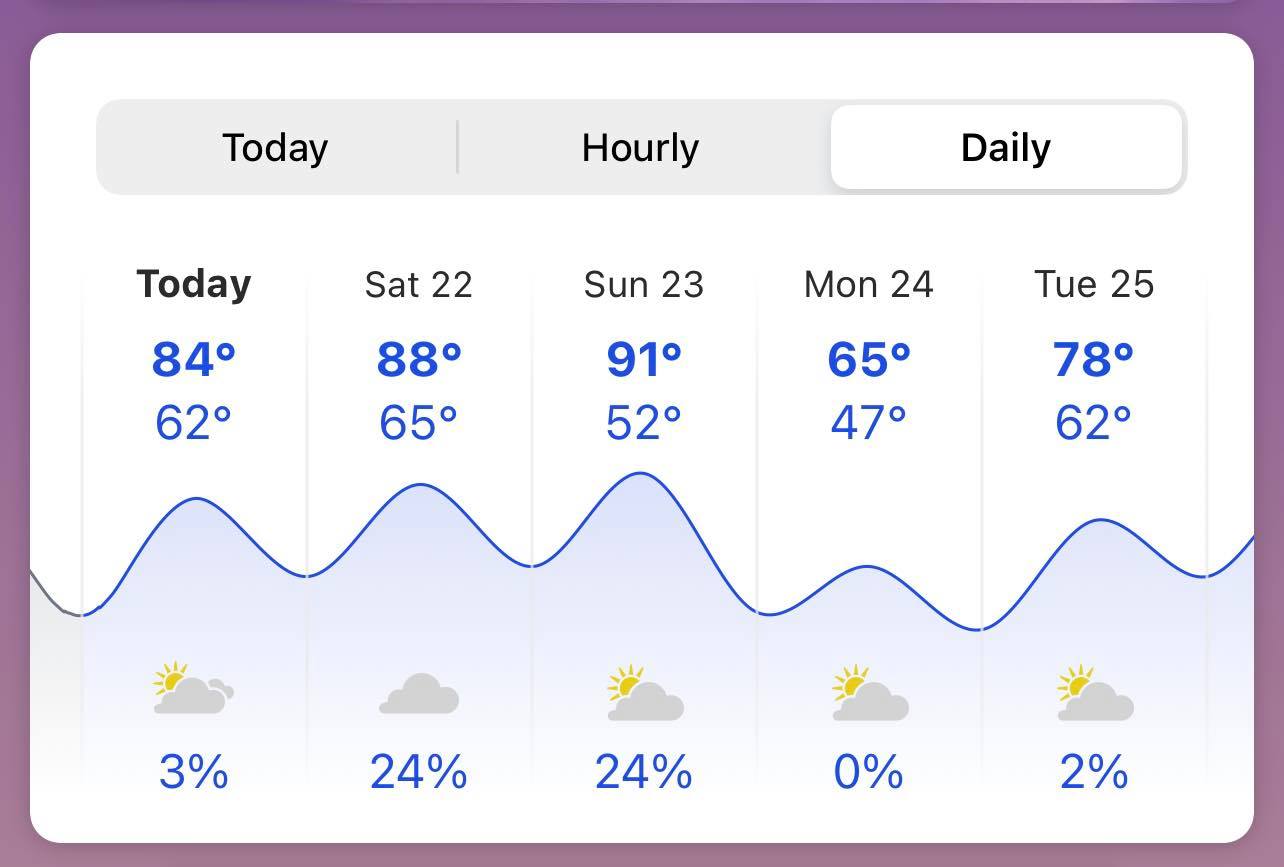Image resolution: width=1284 pixels, height=867 pixels.
Task: Click the cloudy icon for Sat 22
Action: [x=419, y=693]
